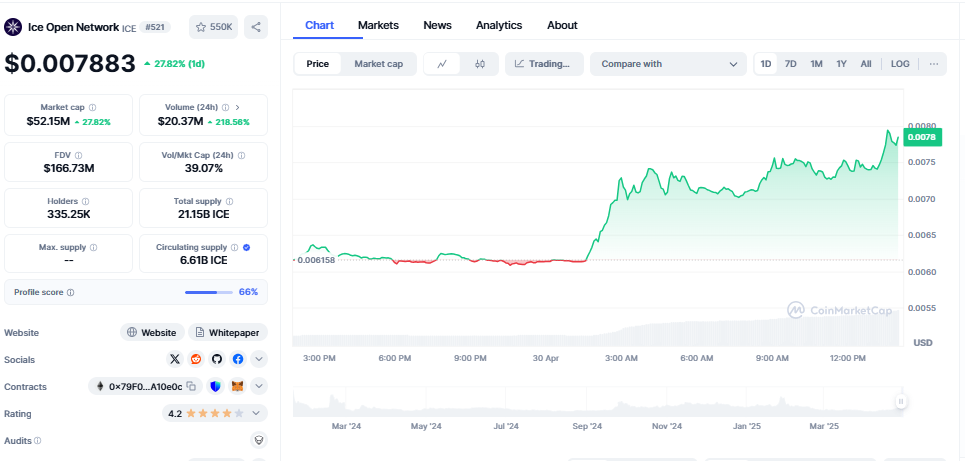Screen dimensions: 965x461
Task: Open the X (Twitter) social link
Action: pyautogui.click(x=175, y=359)
